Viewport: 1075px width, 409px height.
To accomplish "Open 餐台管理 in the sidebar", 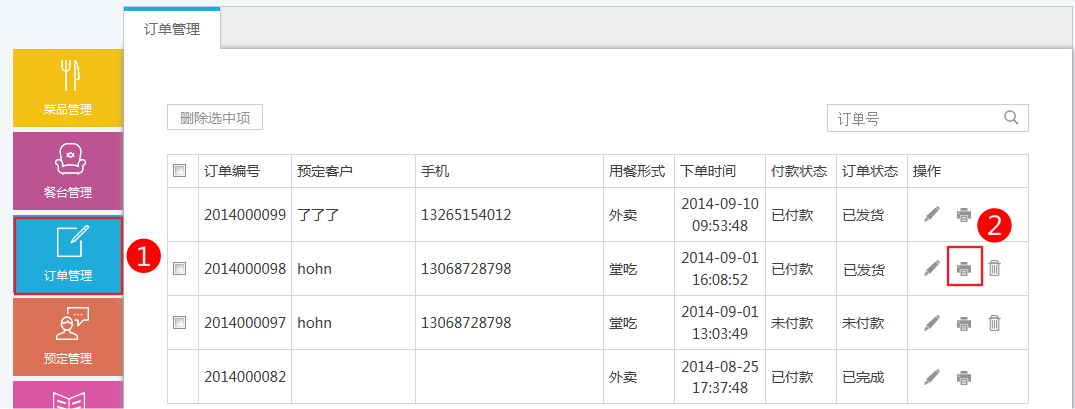I will [x=68, y=170].
